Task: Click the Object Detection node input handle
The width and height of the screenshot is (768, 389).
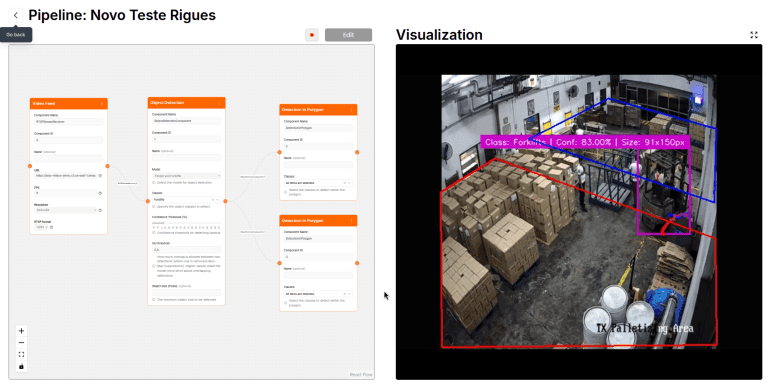Action: click(148, 201)
